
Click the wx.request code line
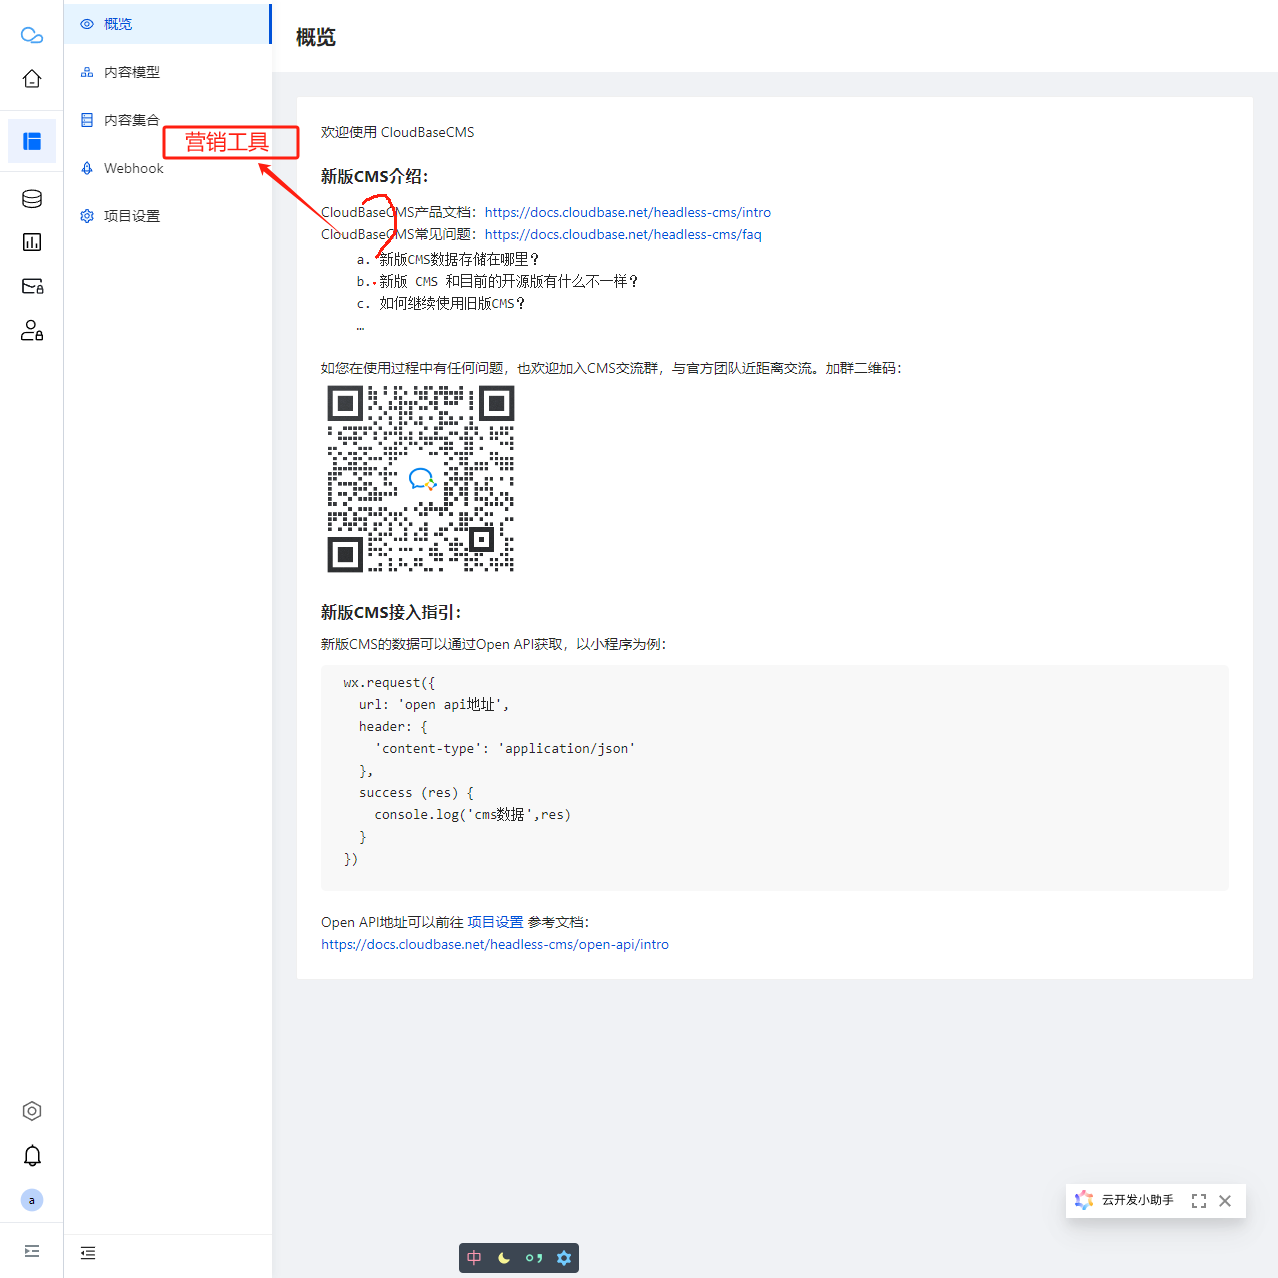click(x=389, y=683)
